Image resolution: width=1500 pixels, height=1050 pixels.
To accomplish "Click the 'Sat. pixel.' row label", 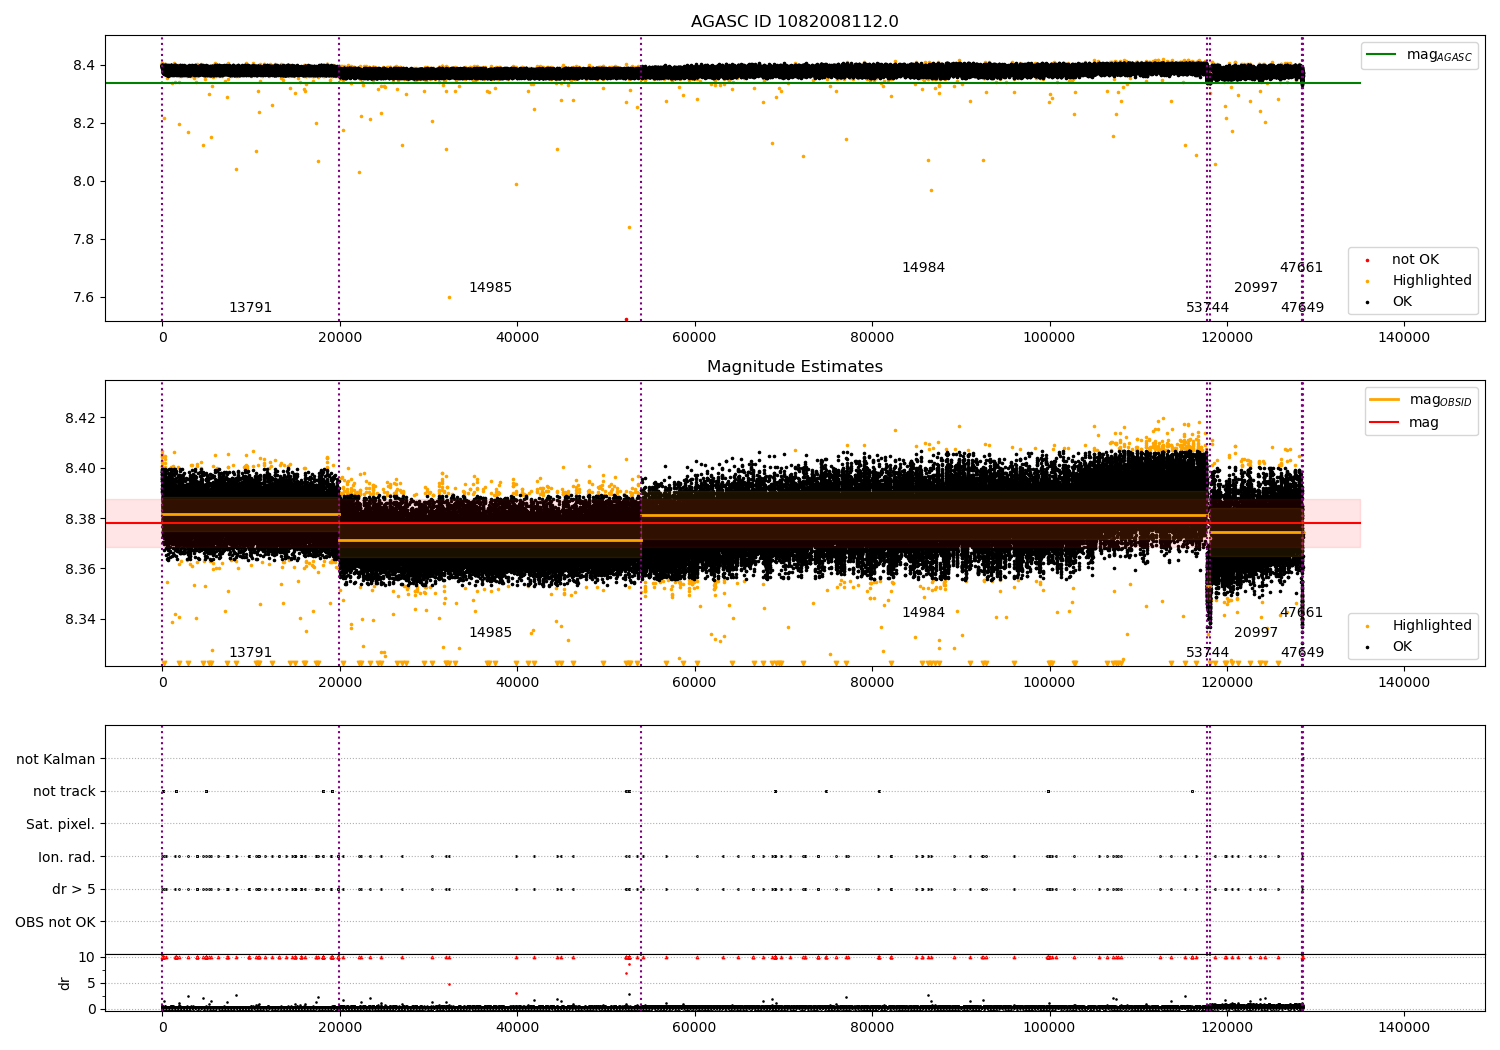I will click(x=61, y=825).
